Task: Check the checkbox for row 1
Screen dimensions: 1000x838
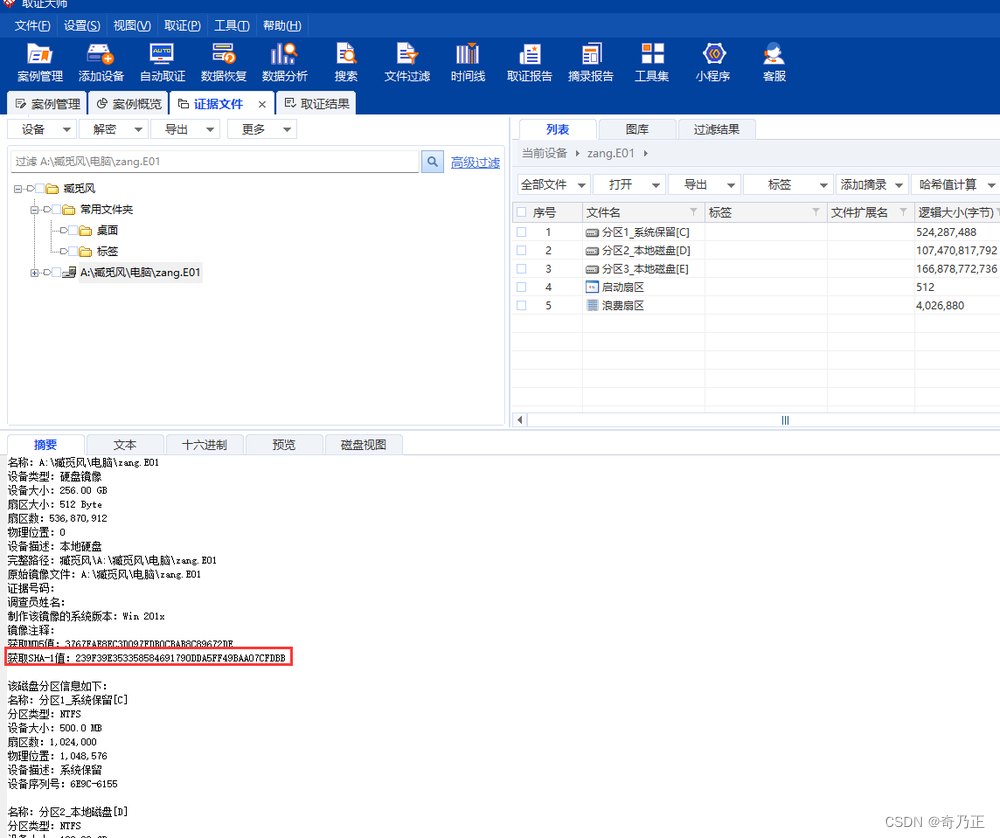Action: pos(521,232)
